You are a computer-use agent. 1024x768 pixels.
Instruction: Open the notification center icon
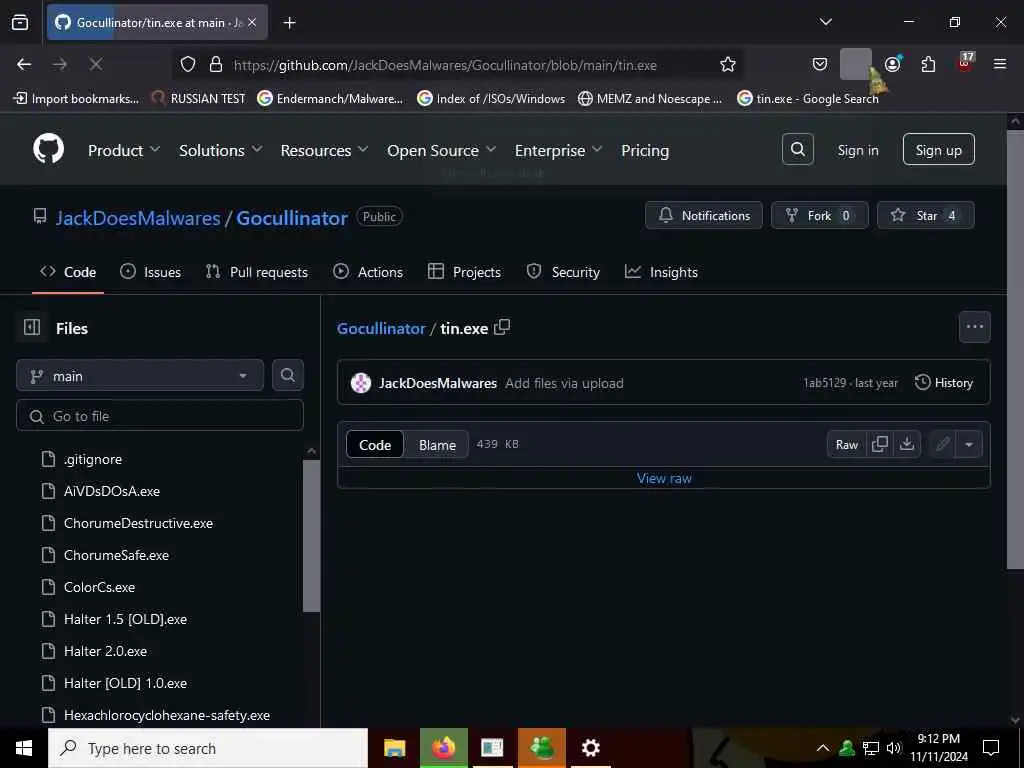pos(991,748)
